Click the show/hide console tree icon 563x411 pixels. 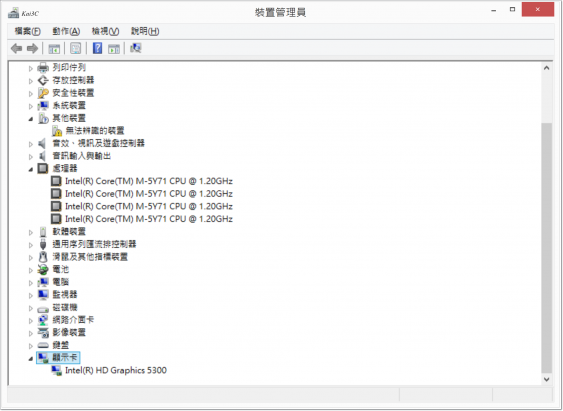point(54,48)
